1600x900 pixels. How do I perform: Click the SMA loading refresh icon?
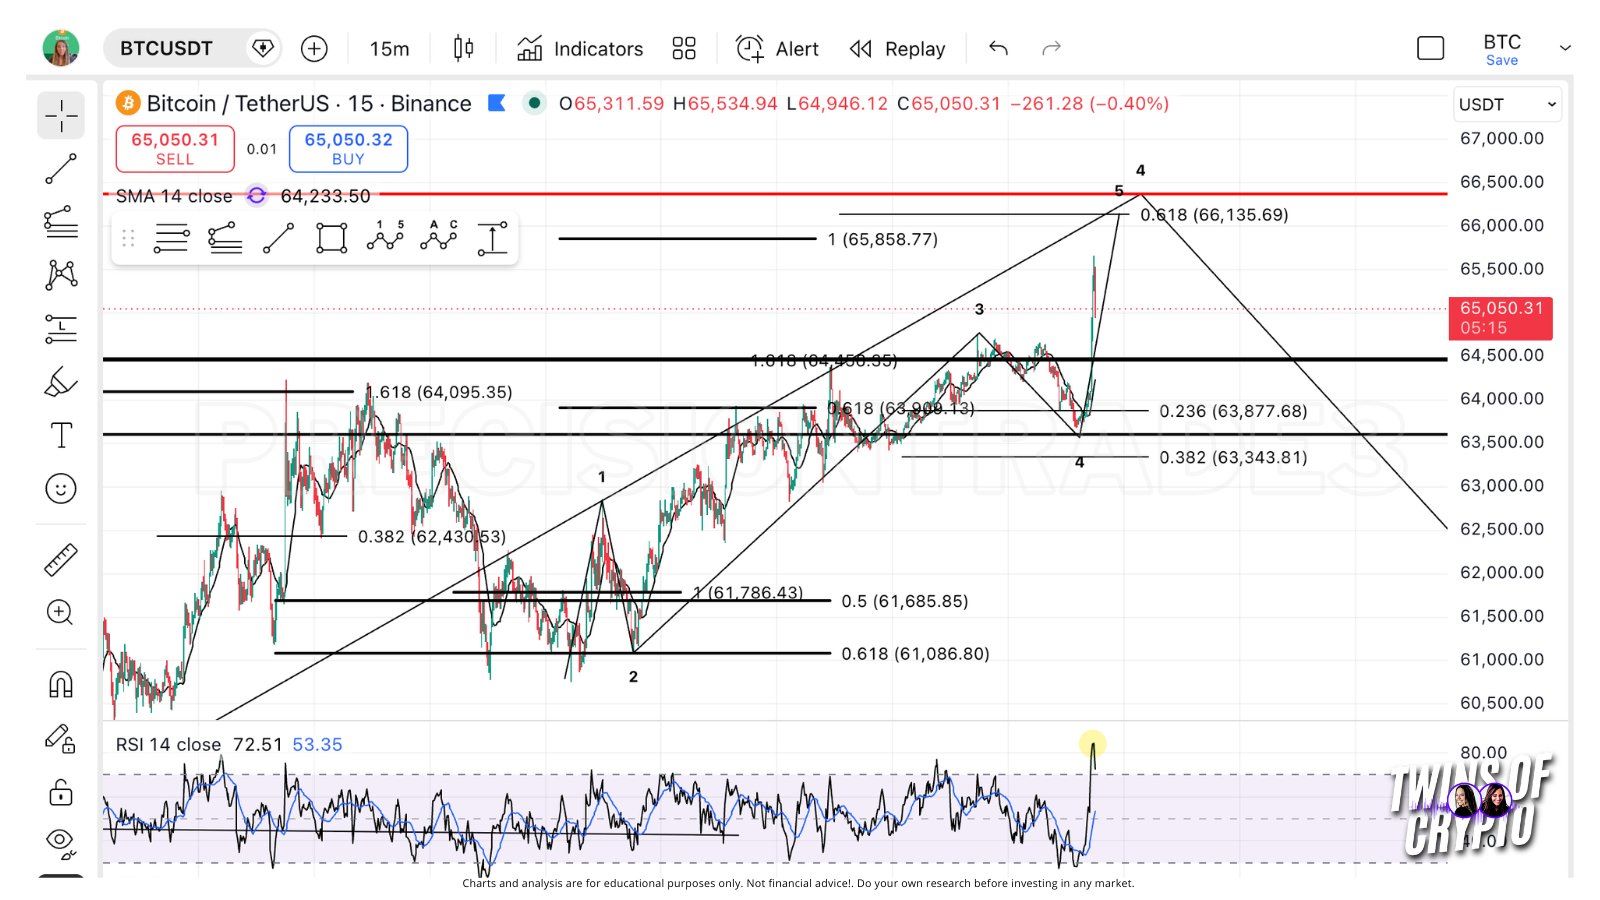tap(257, 196)
